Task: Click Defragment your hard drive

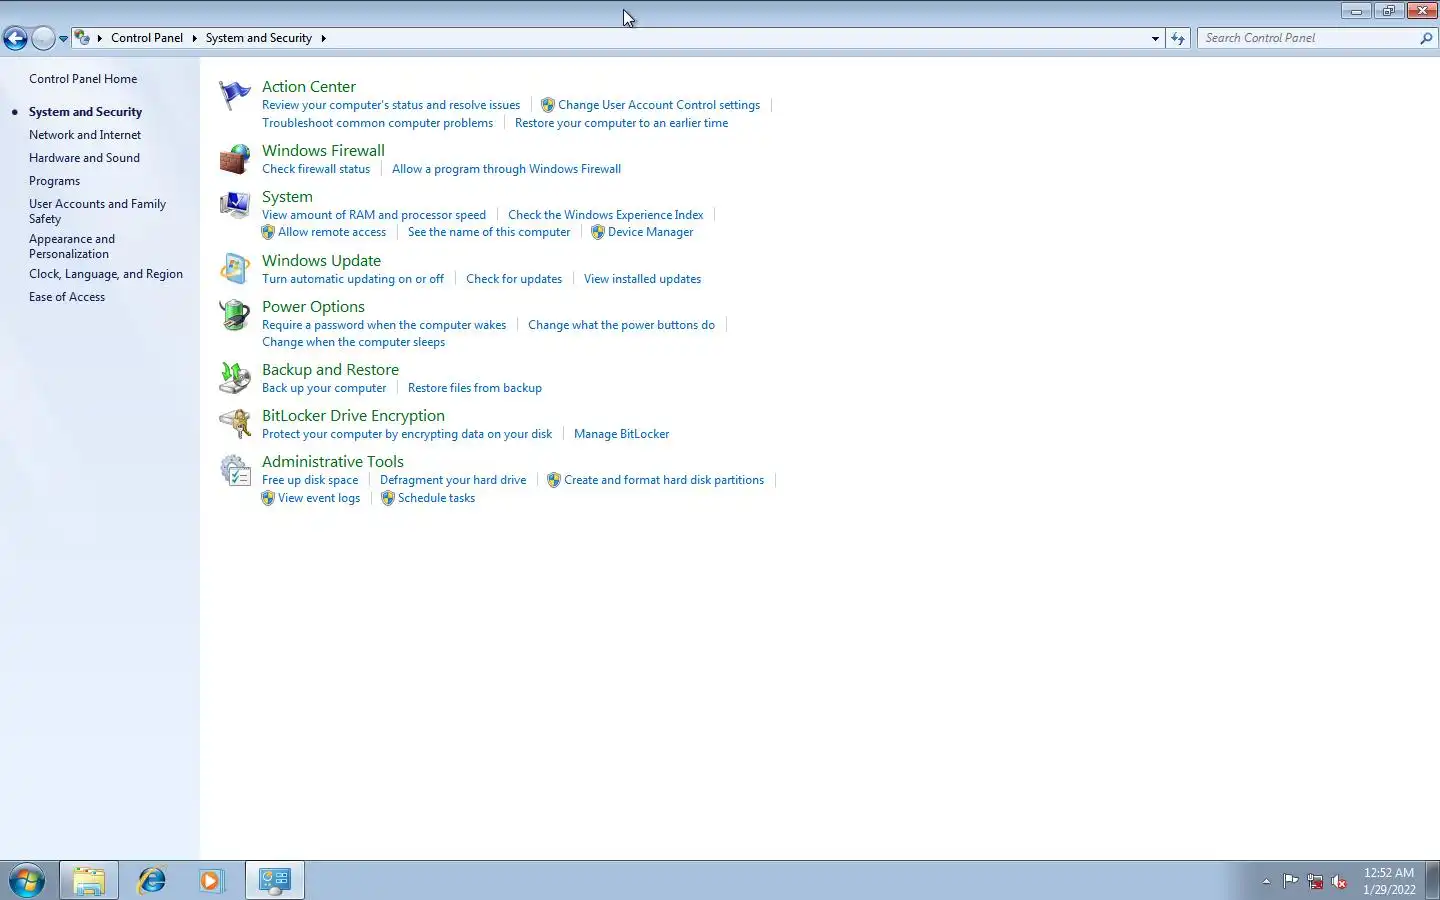Action: 453,480
